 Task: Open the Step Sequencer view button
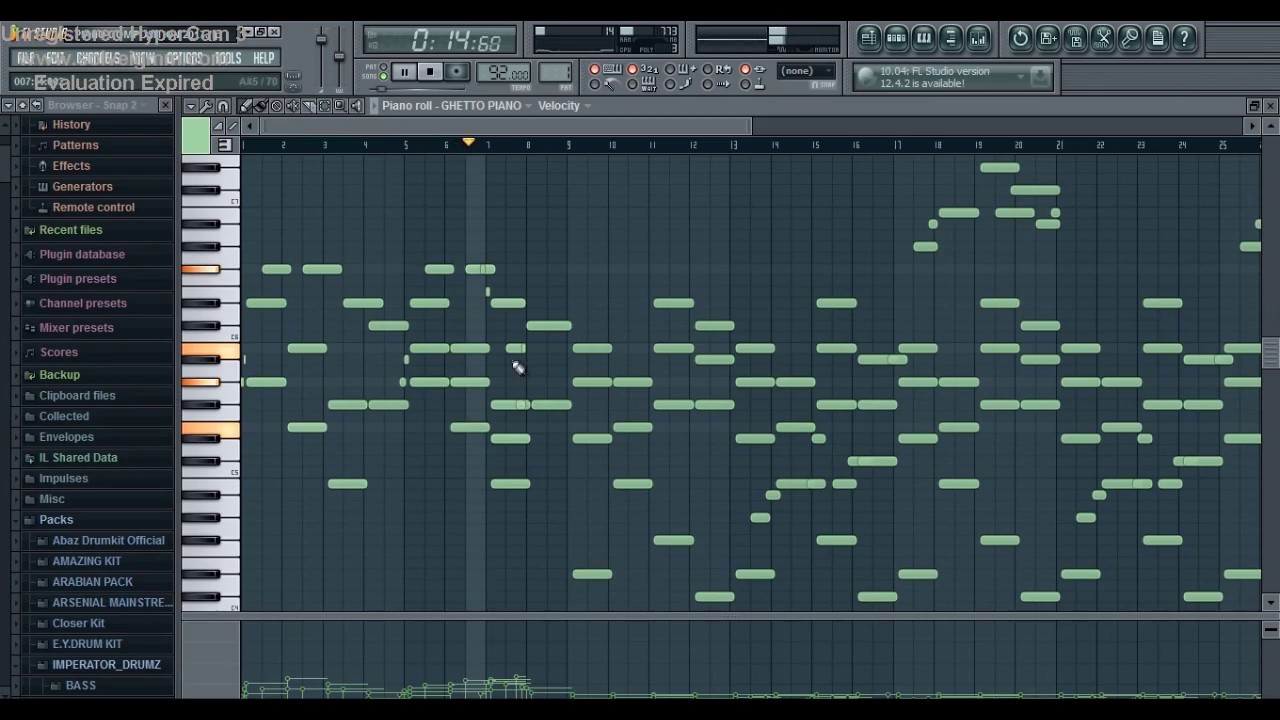(x=896, y=39)
